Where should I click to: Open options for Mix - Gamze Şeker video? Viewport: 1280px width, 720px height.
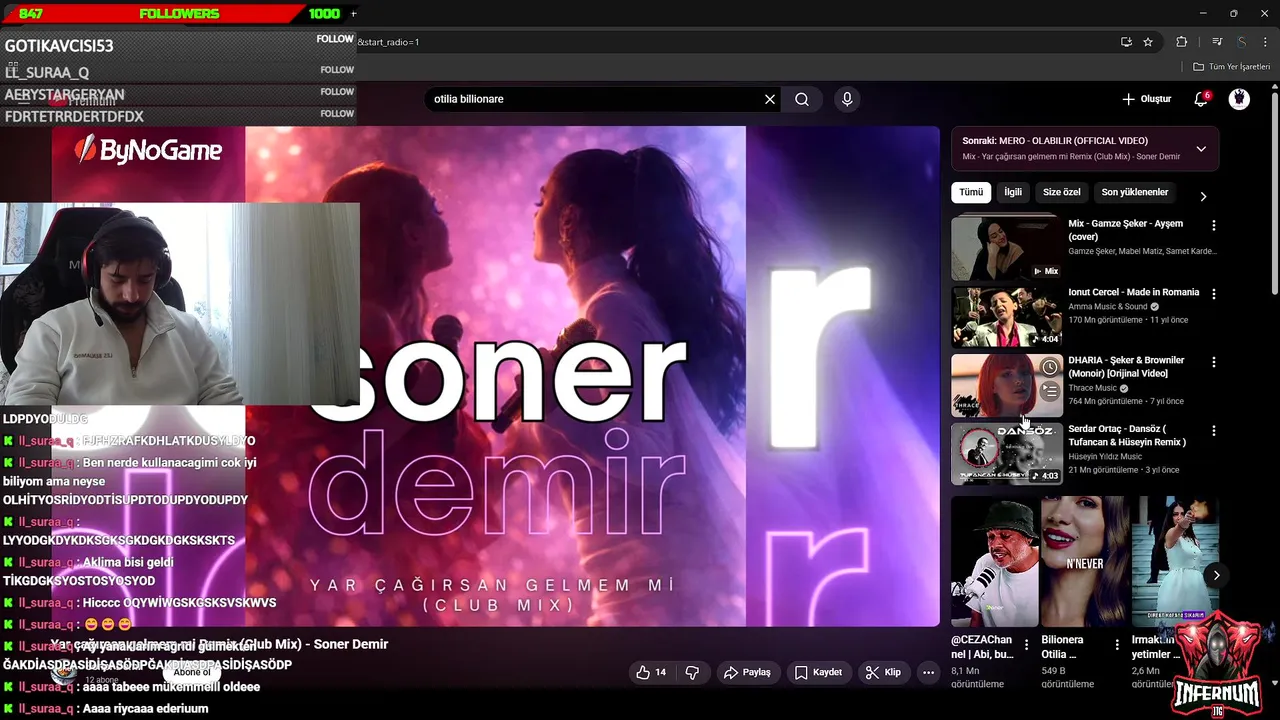click(x=1214, y=226)
